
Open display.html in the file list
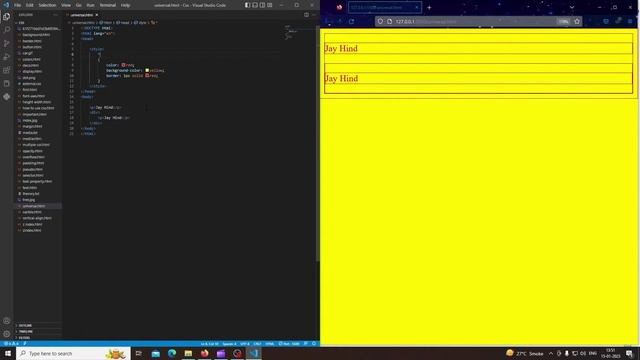point(38,71)
